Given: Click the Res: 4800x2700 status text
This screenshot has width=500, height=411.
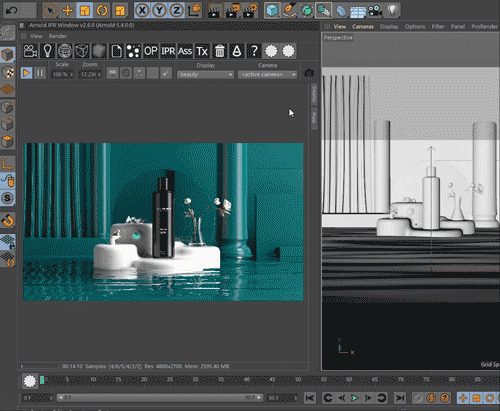Looking at the screenshot, I should [163, 366].
